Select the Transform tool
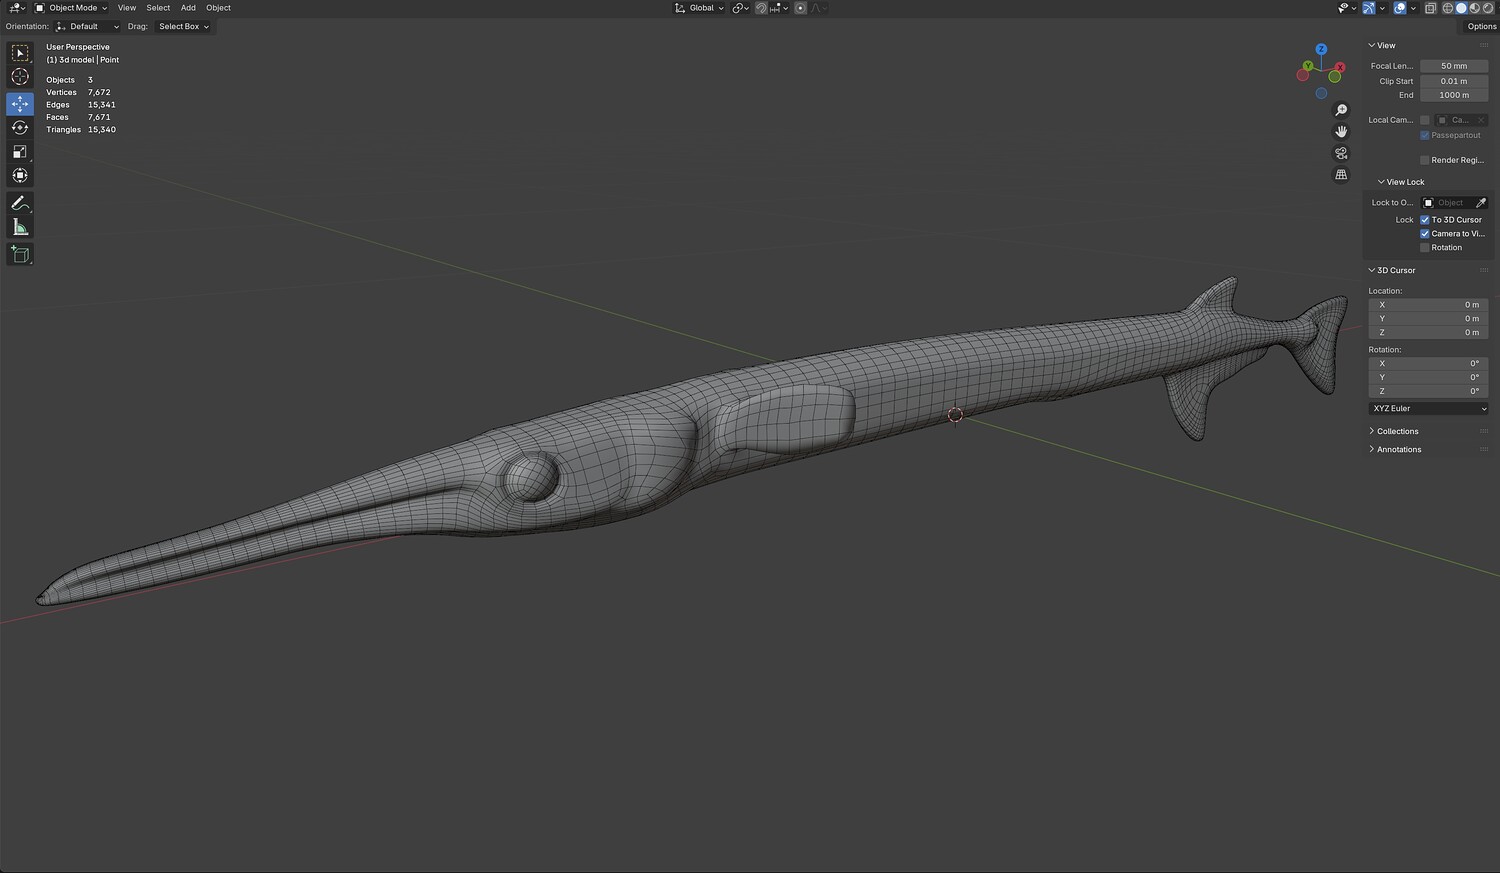This screenshot has width=1500, height=873. [20, 176]
